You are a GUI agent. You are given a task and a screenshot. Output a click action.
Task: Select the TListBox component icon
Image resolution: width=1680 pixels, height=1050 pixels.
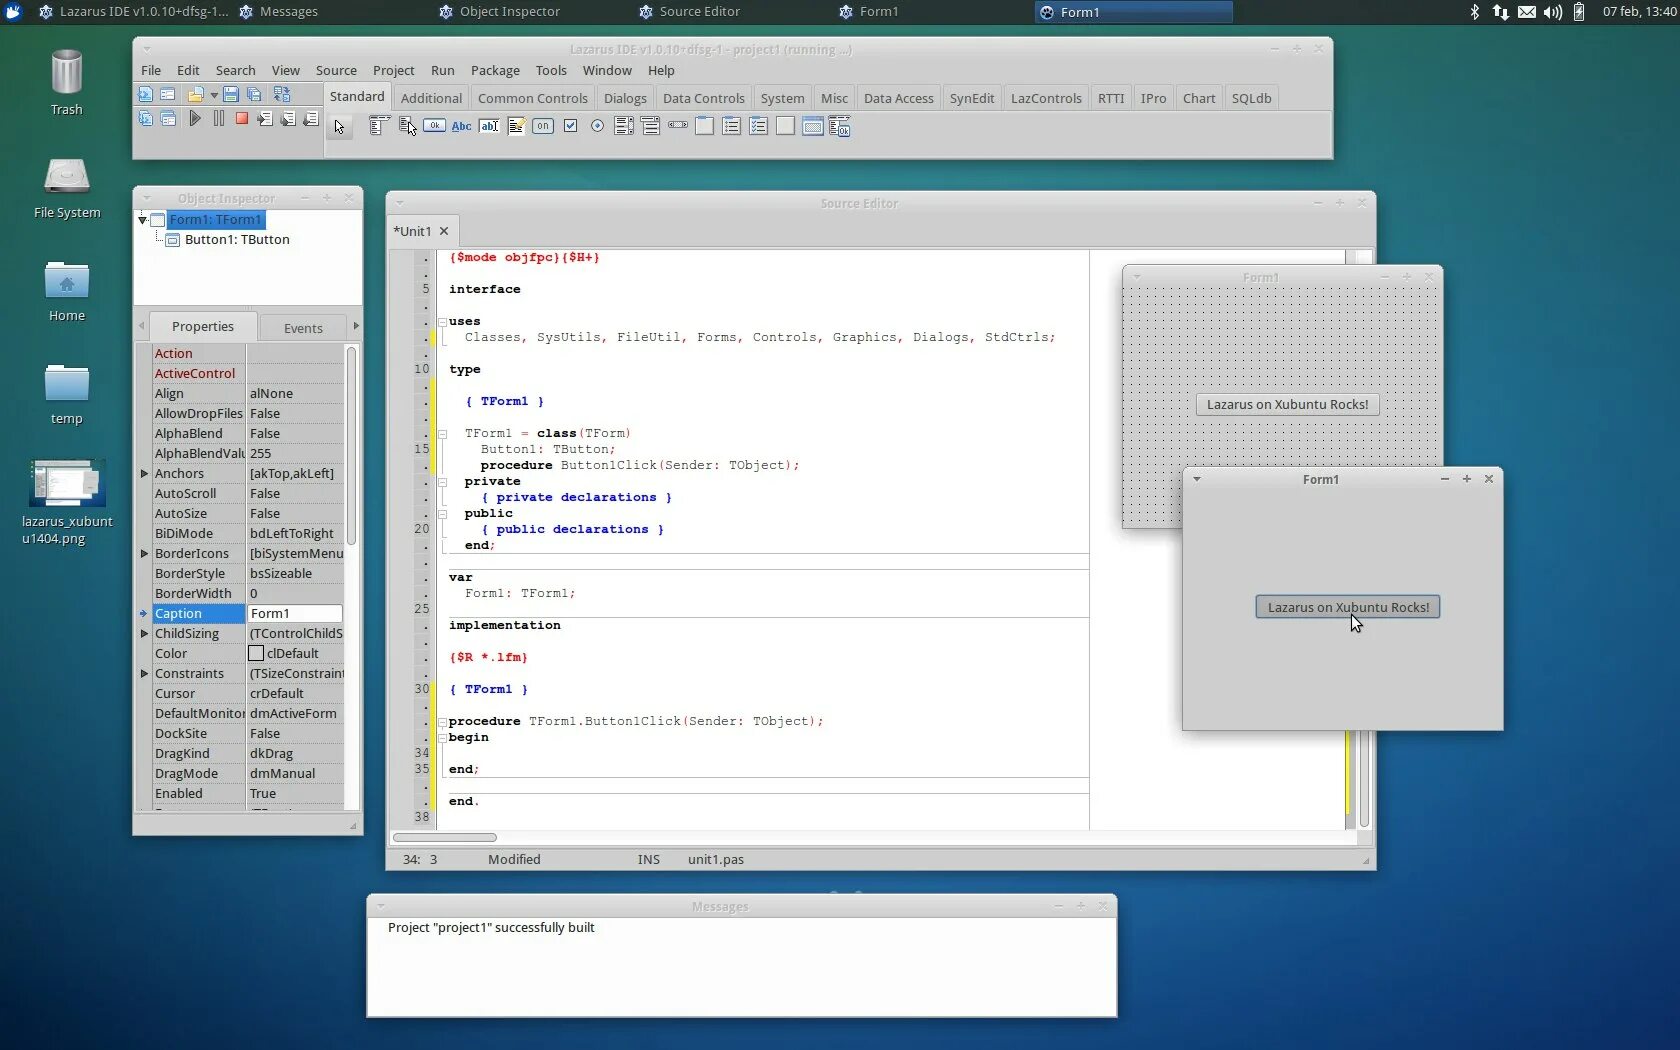pos(624,126)
